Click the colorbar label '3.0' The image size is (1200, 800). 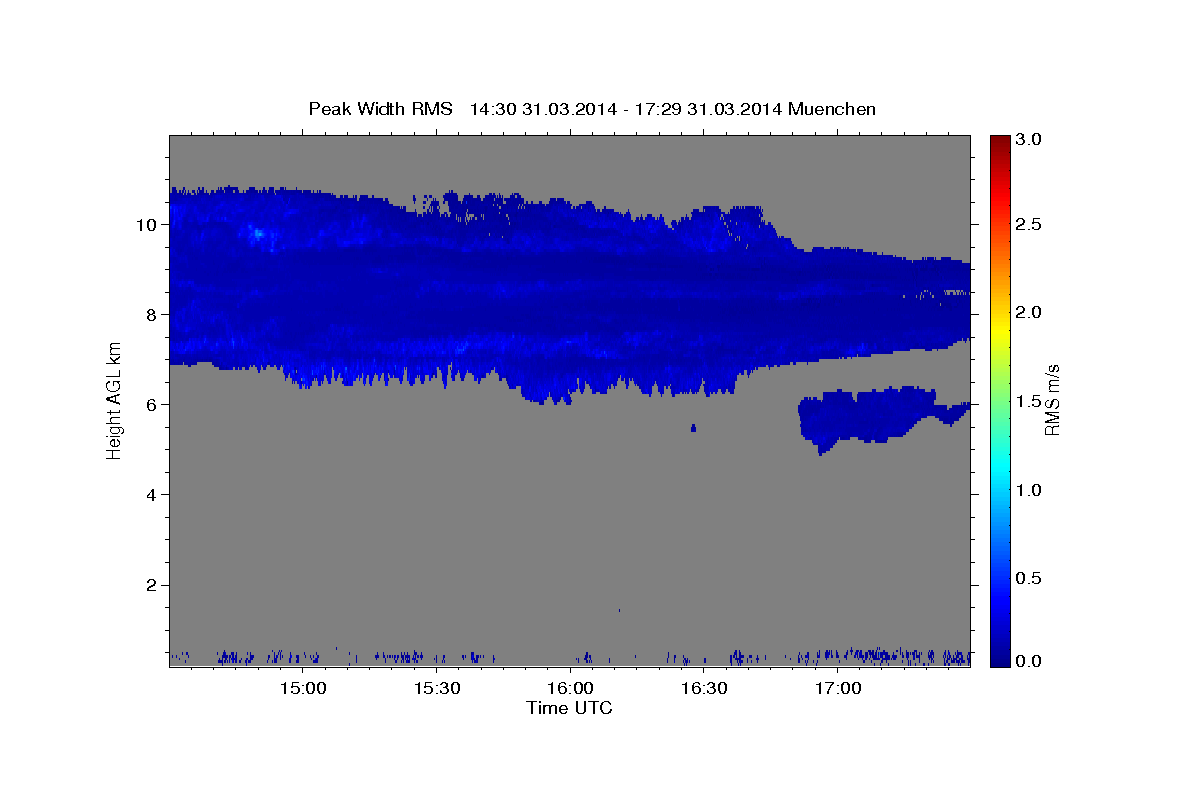pos(1029,140)
